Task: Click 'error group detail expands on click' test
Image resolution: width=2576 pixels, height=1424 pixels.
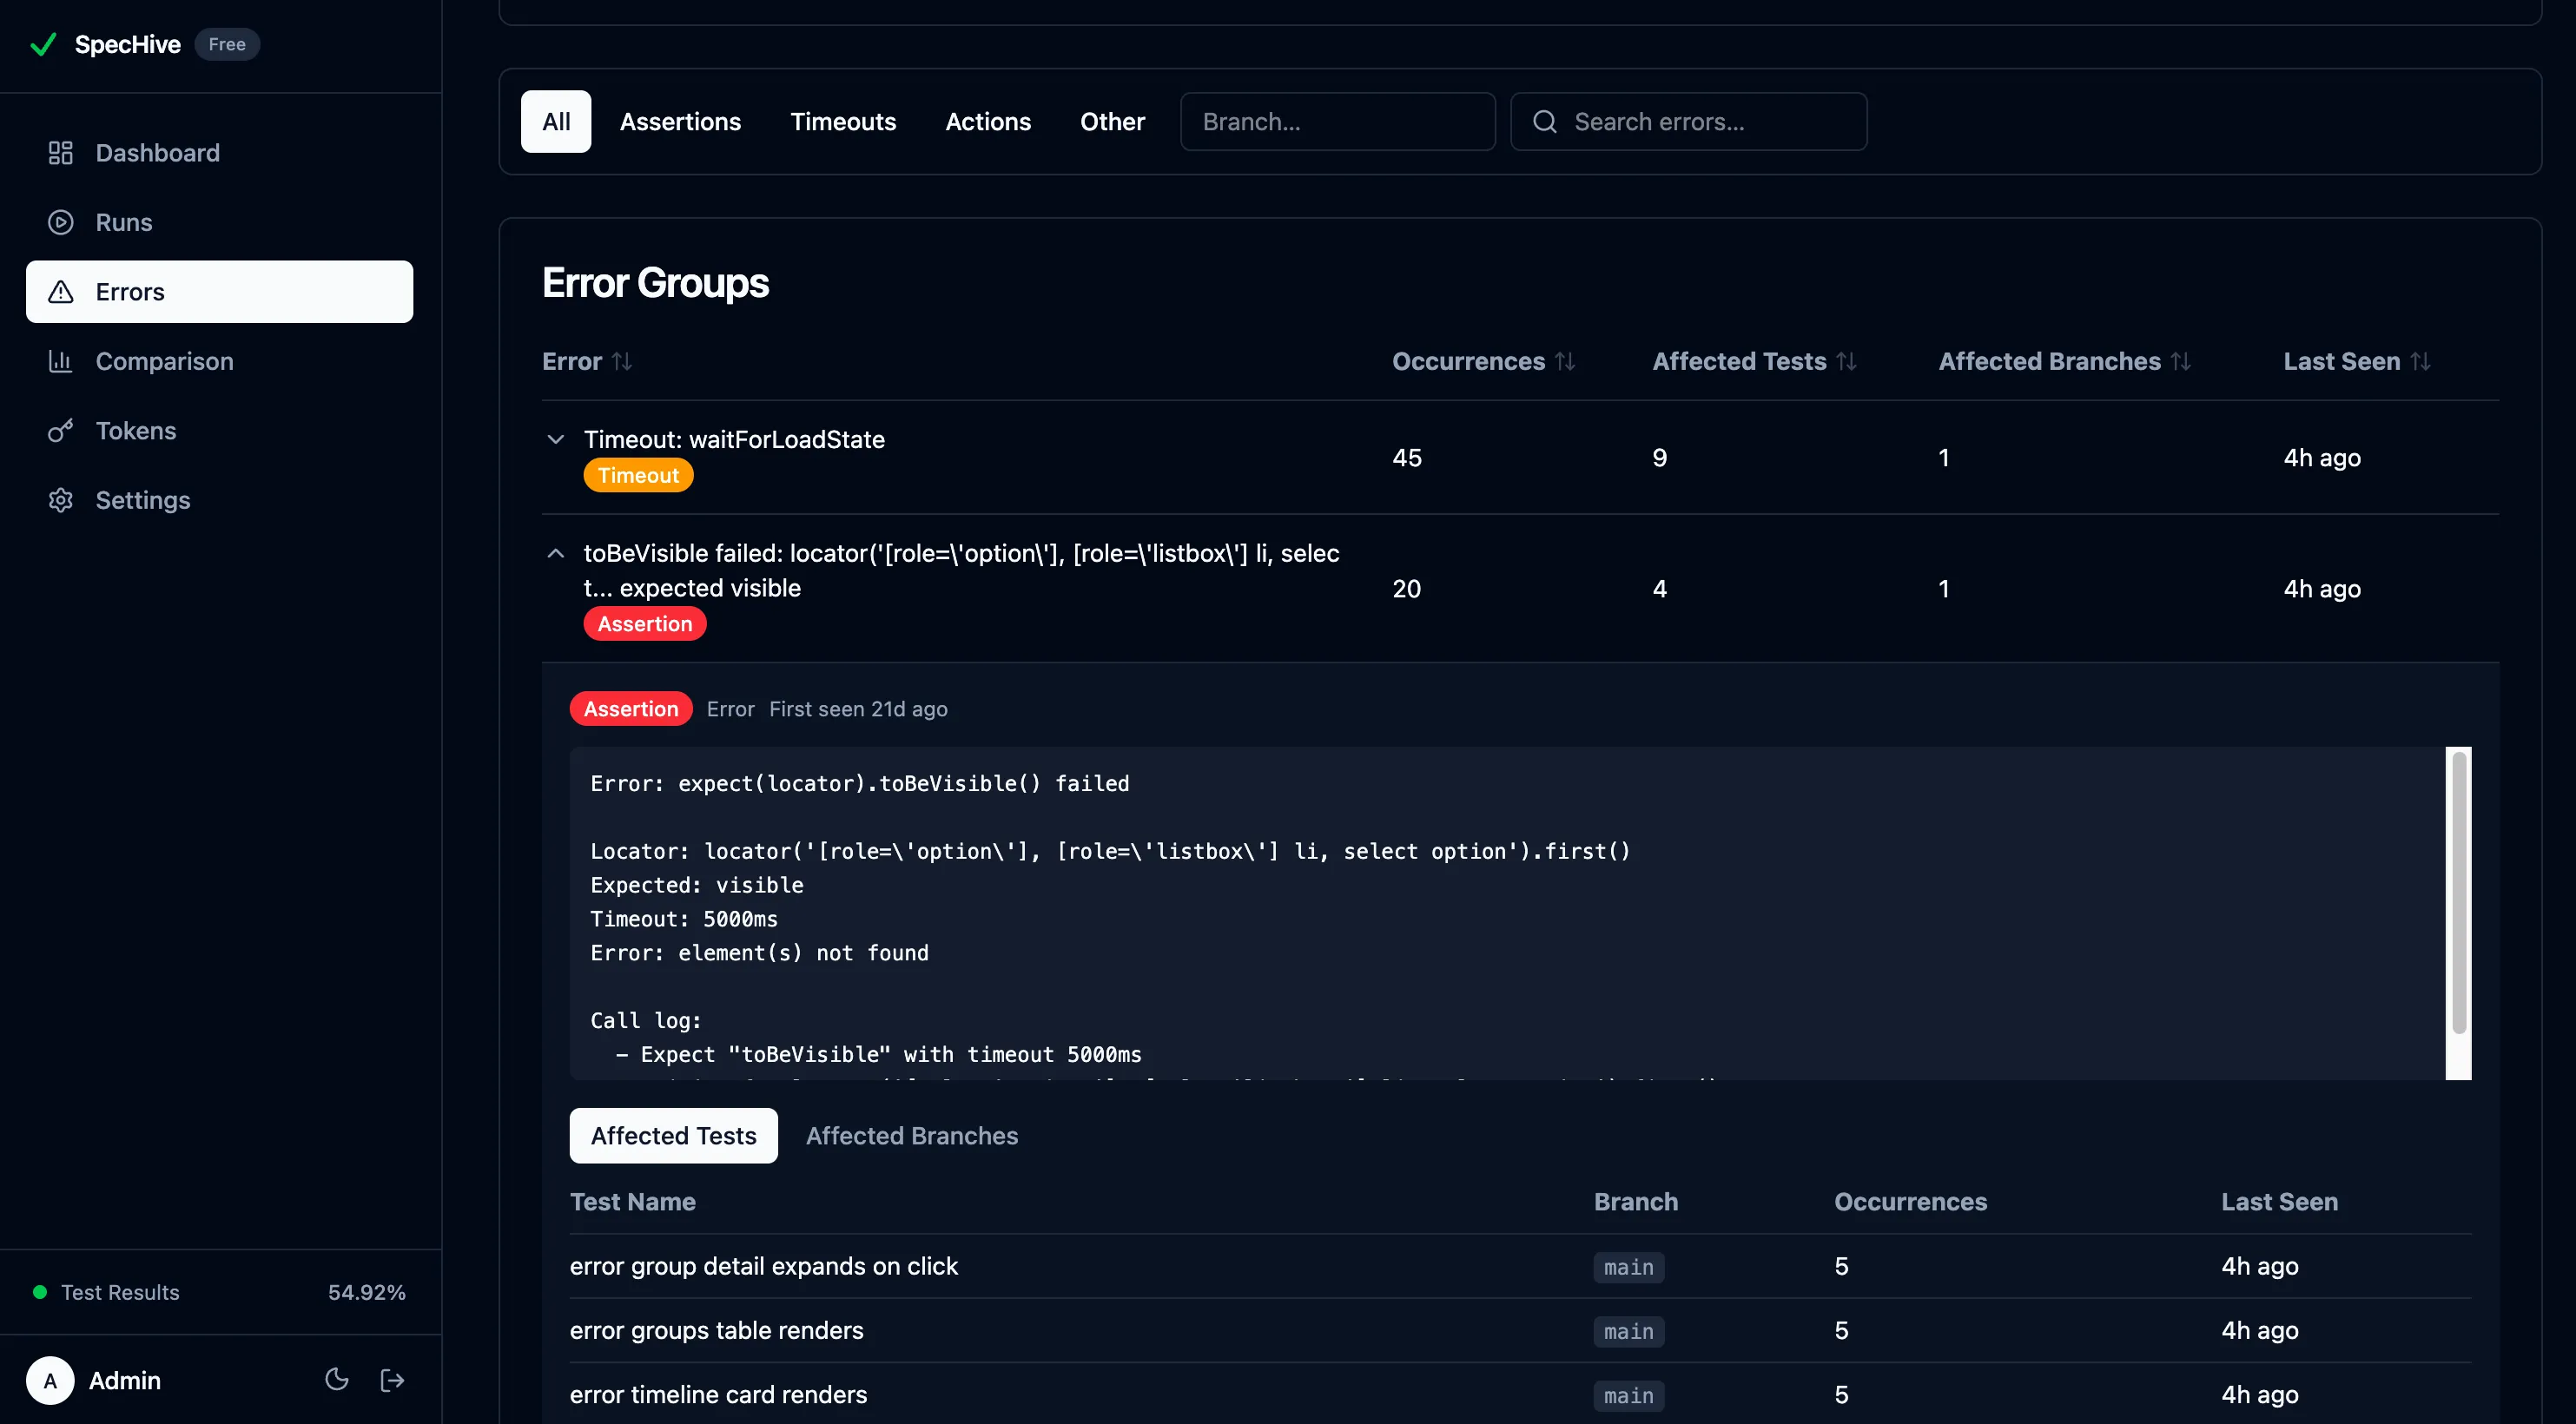Action: (x=764, y=1266)
